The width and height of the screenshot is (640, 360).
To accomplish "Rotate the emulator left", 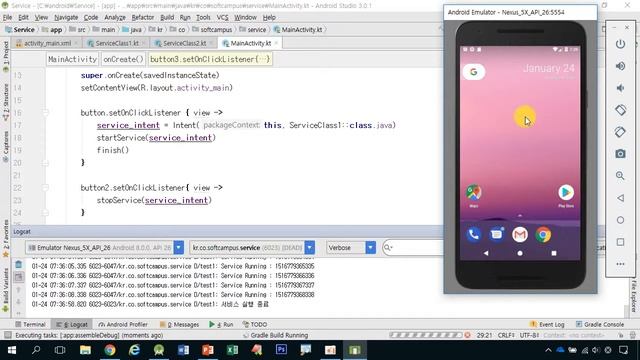I will point(620,110).
